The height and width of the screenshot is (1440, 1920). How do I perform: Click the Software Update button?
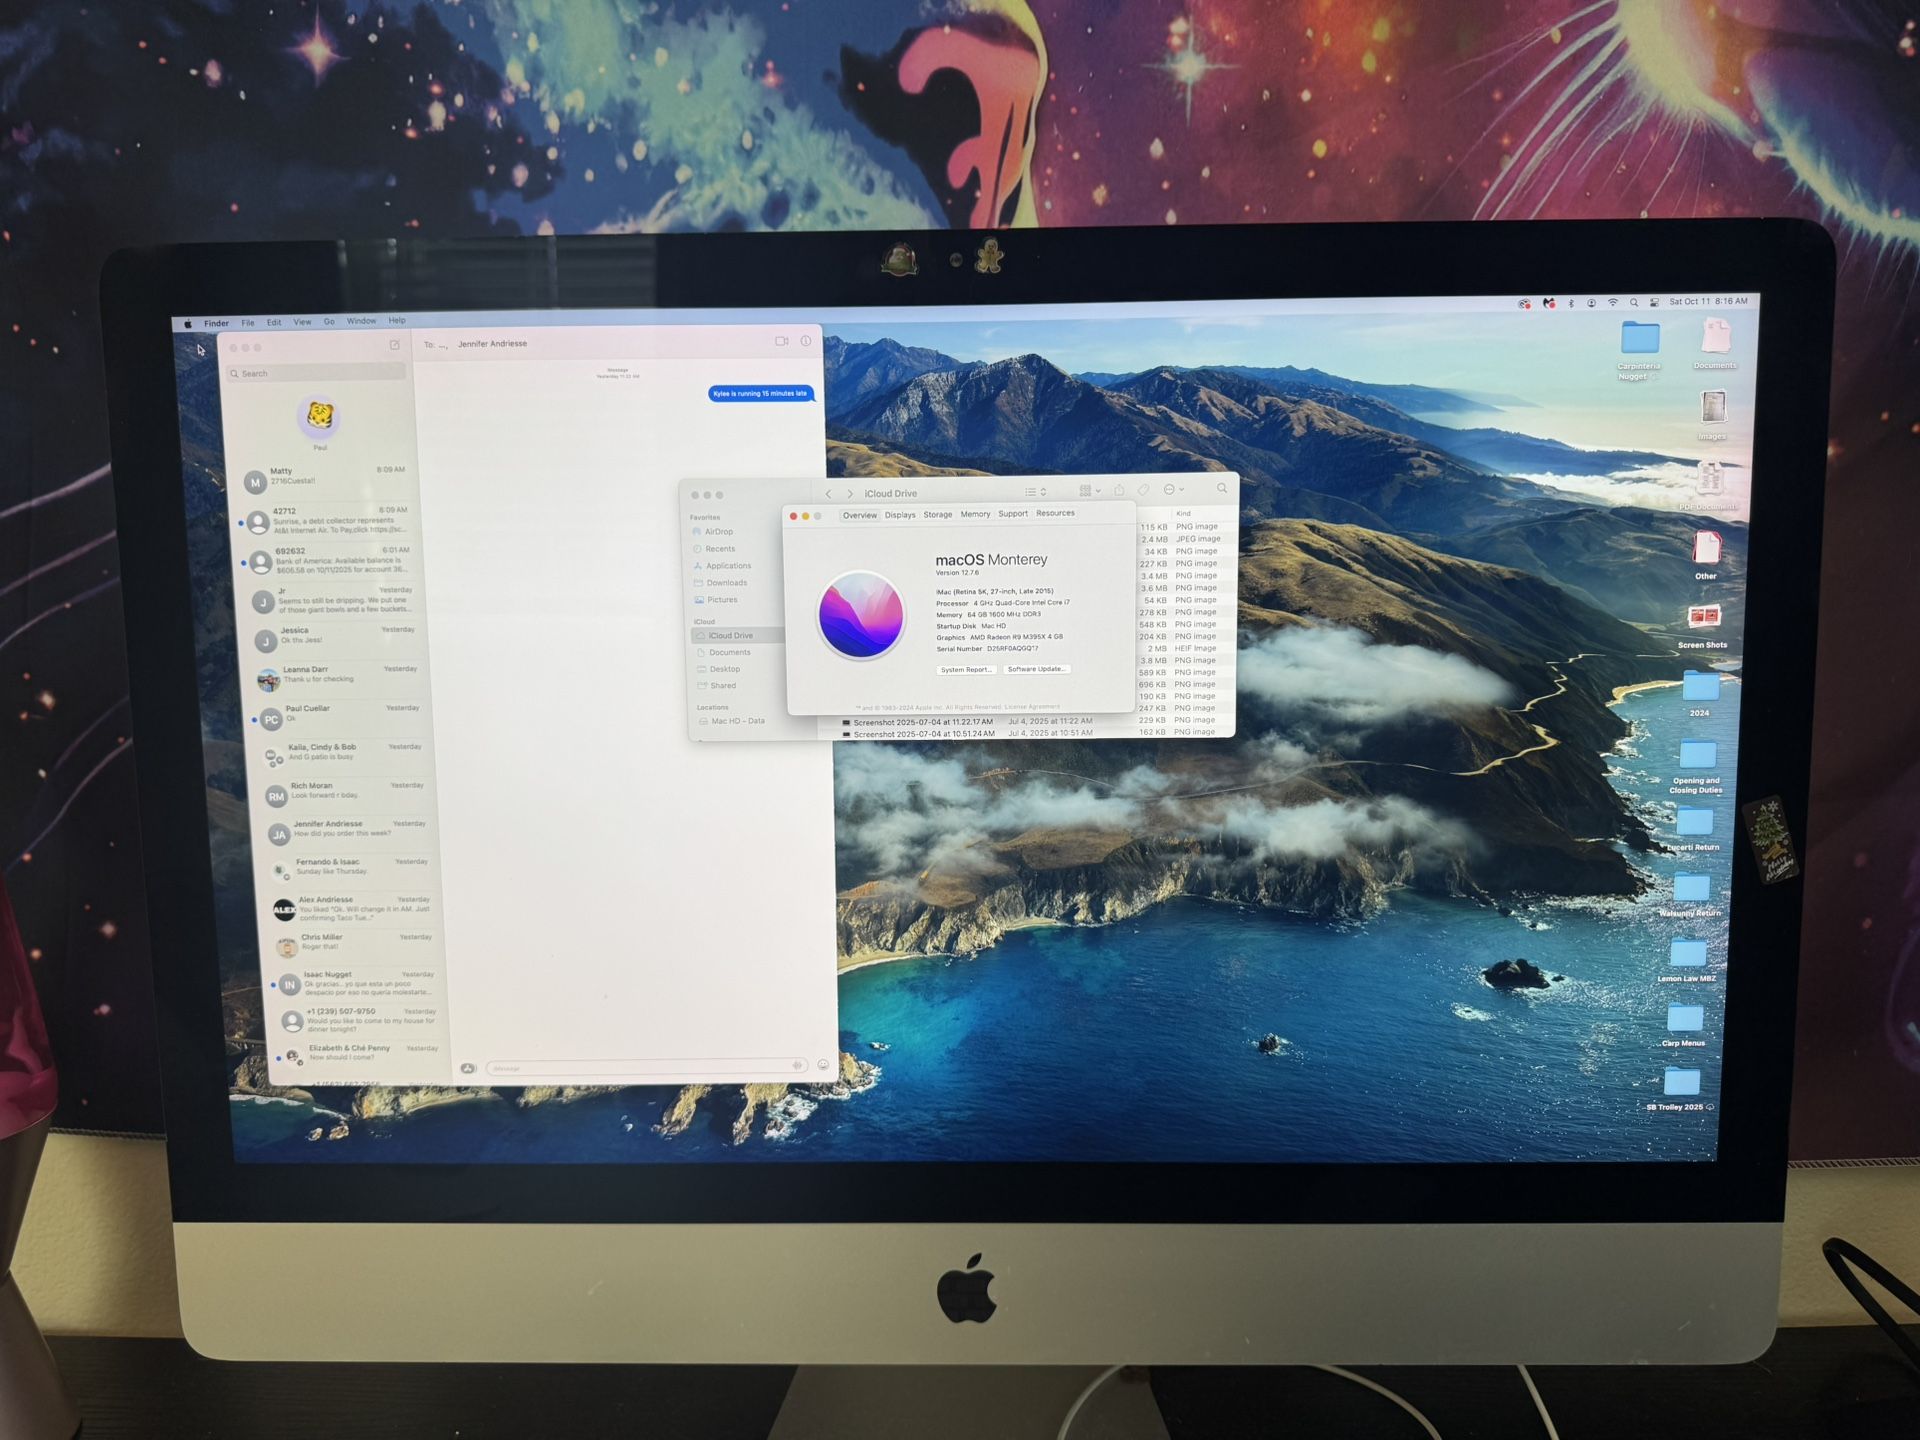click(1036, 669)
